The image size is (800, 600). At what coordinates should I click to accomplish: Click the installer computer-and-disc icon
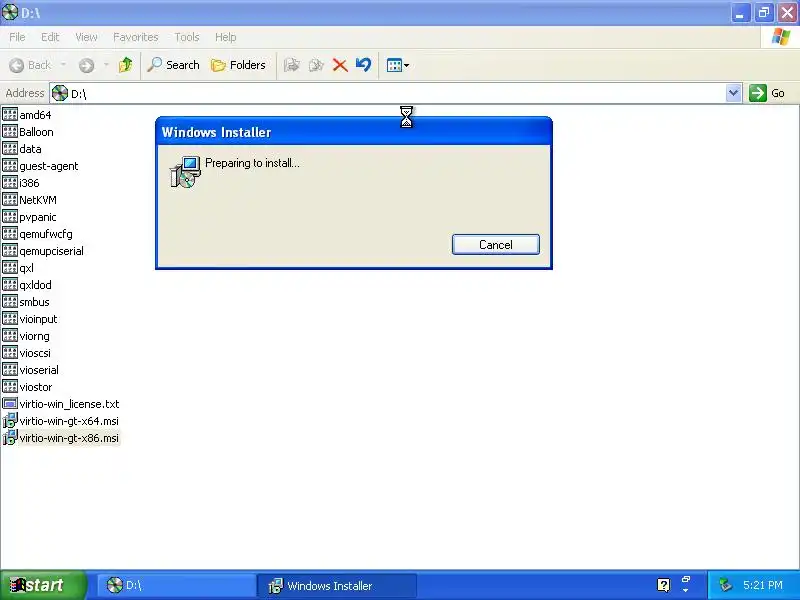tap(185, 172)
